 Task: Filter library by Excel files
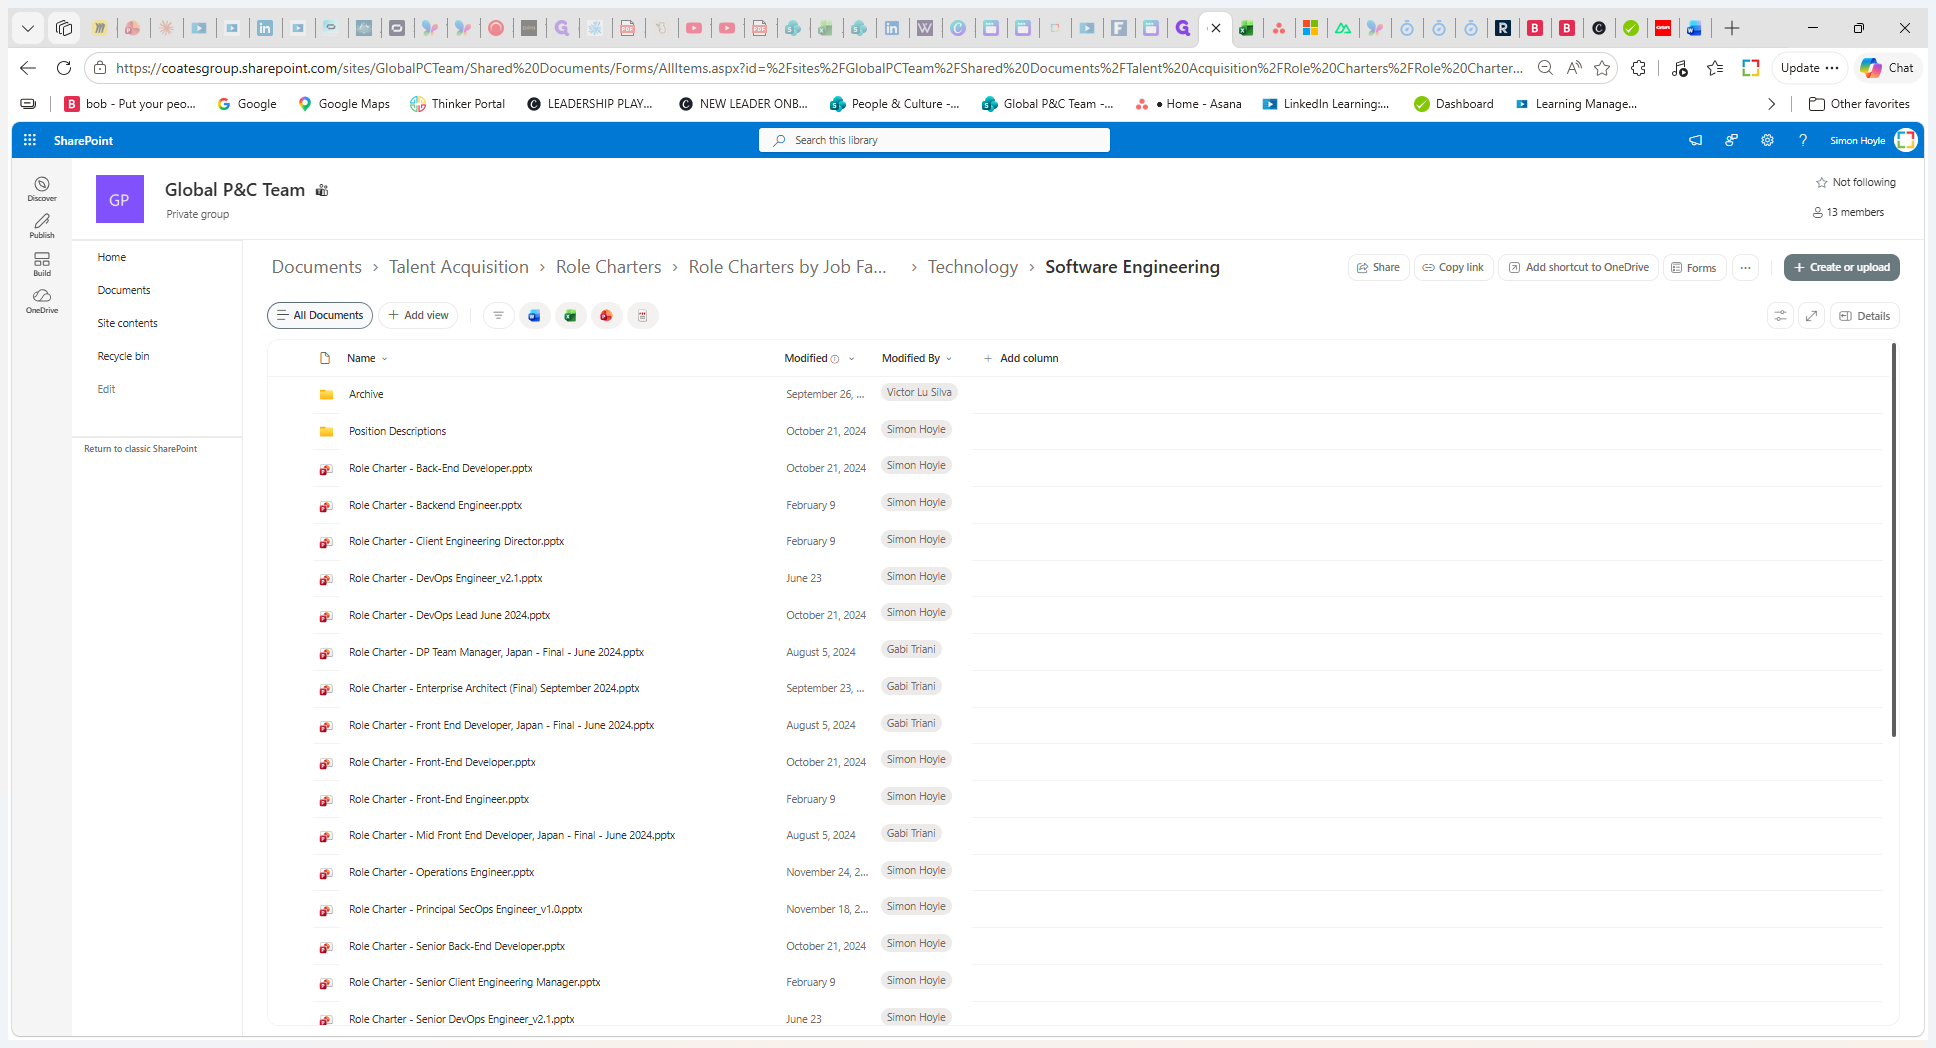pyautogui.click(x=570, y=315)
